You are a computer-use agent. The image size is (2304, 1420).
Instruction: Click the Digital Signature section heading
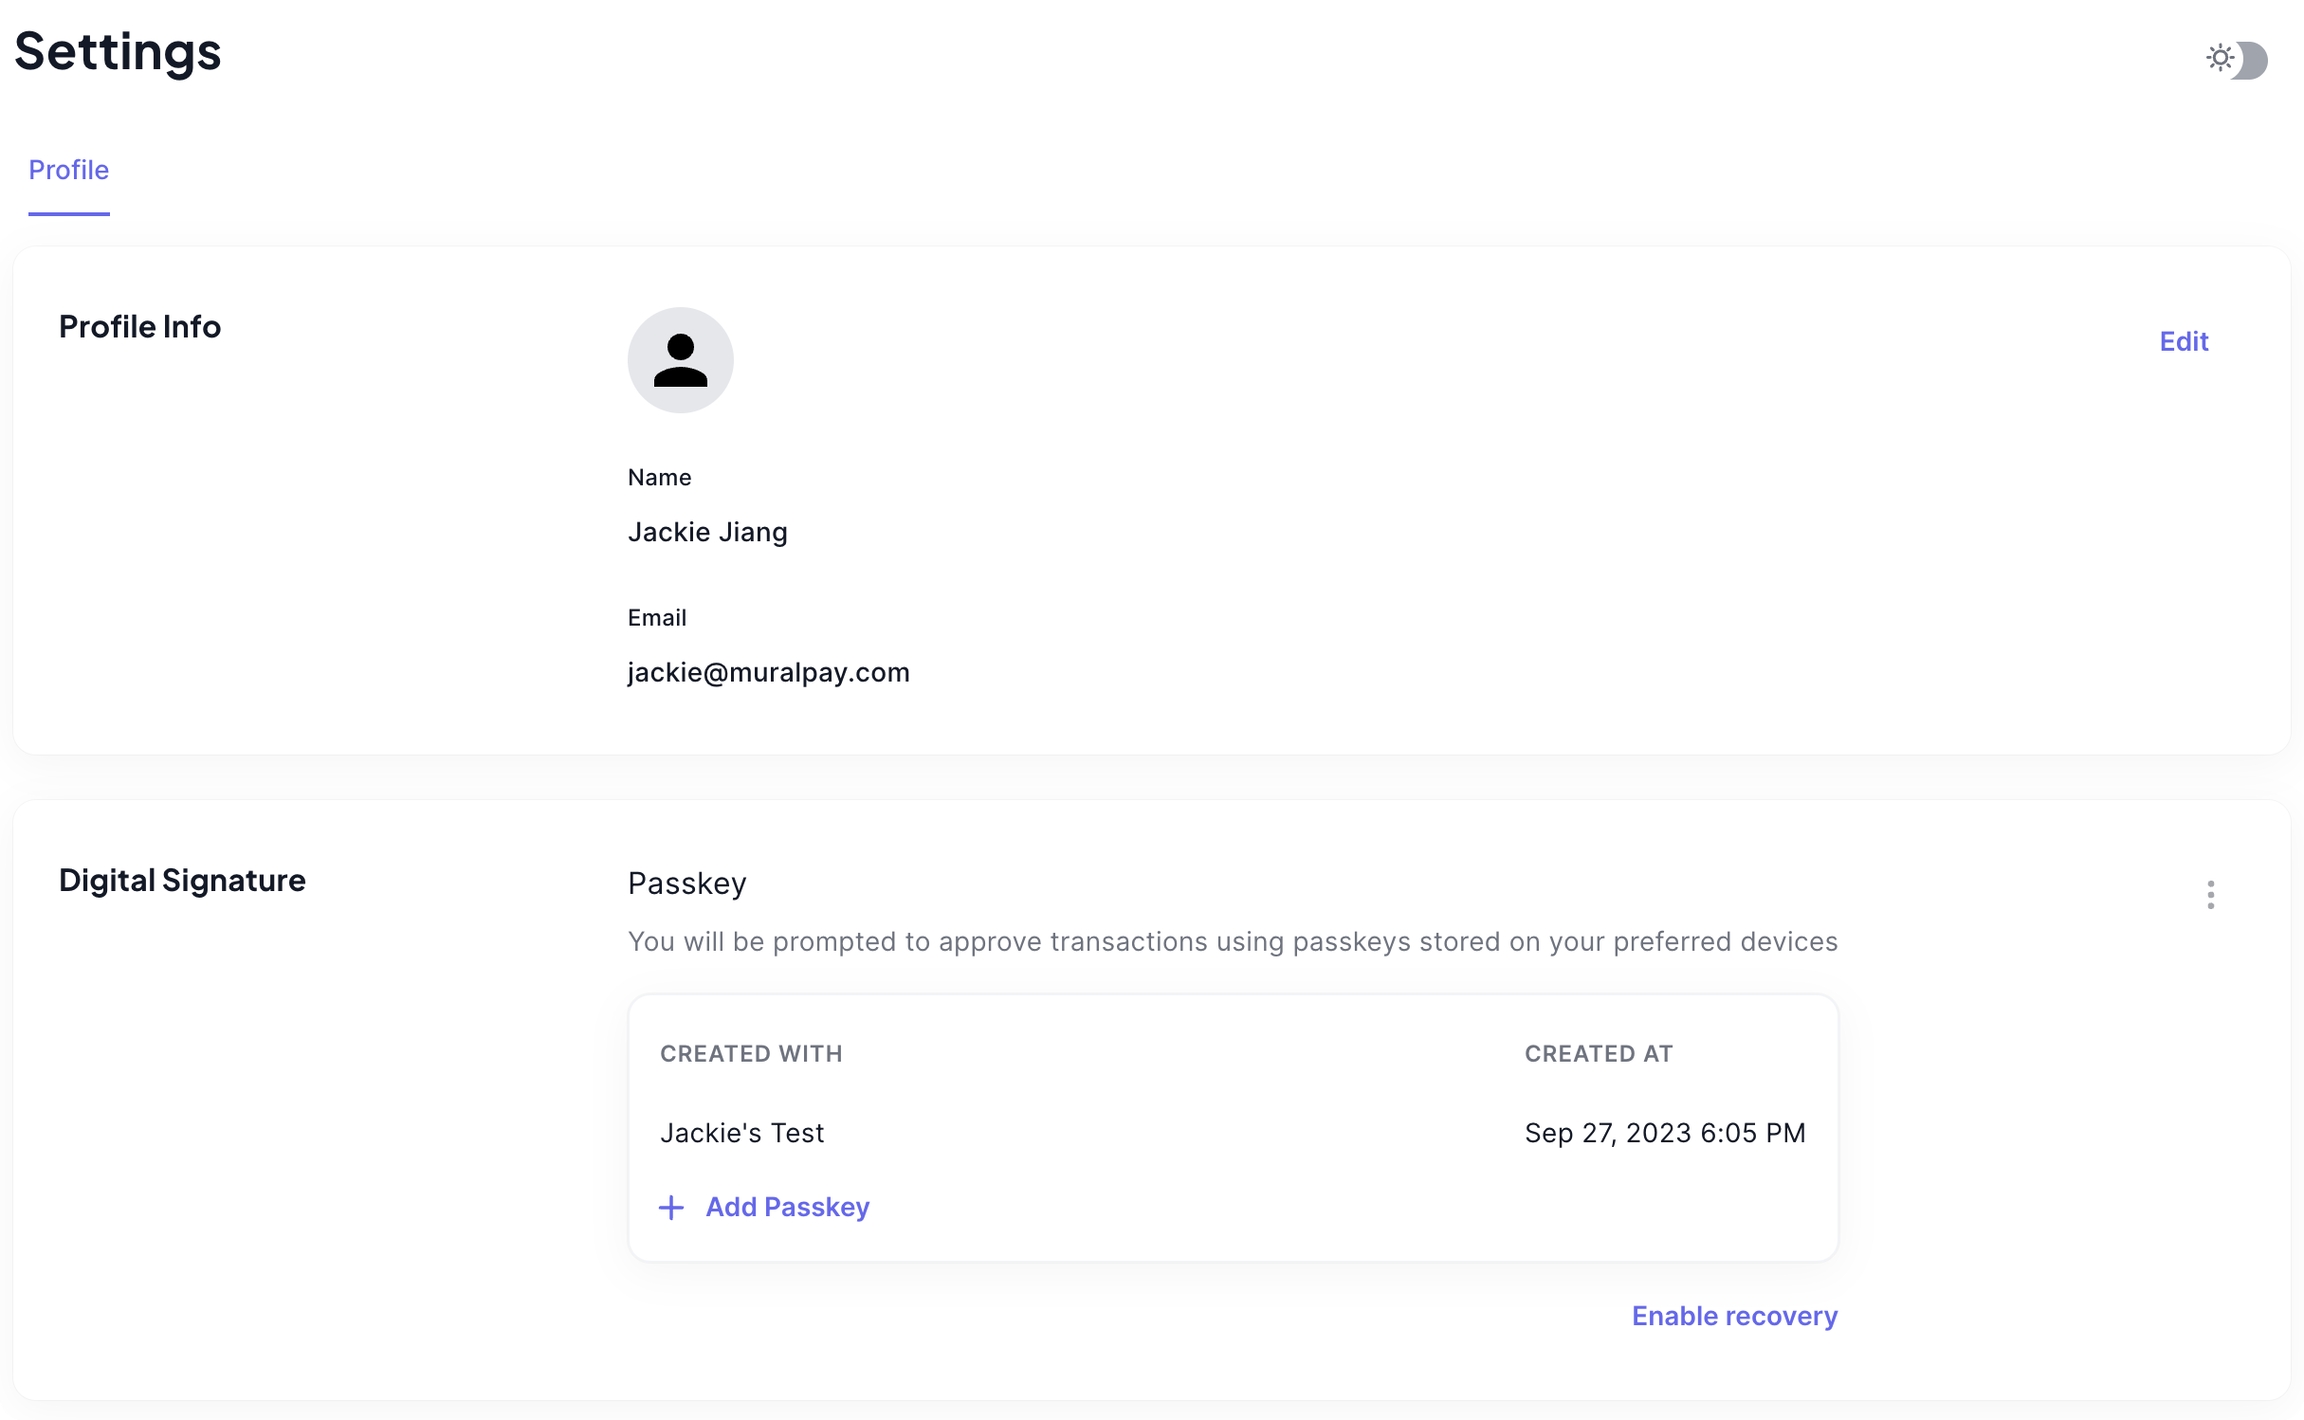pos(182,880)
